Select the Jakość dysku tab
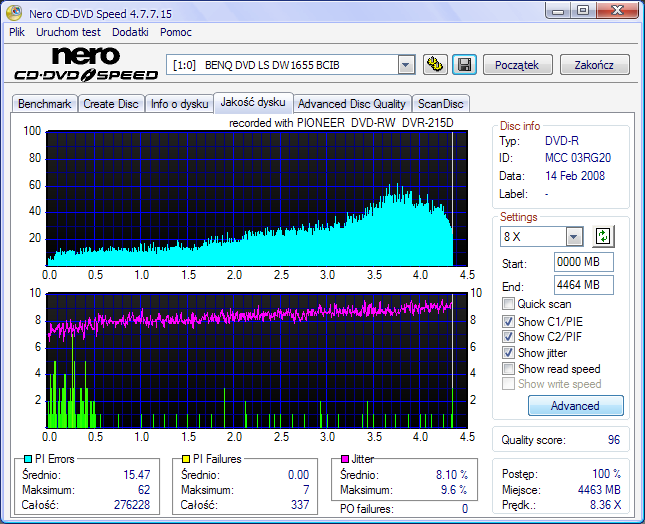The width and height of the screenshot is (645, 524). click(x=253, y=102)
